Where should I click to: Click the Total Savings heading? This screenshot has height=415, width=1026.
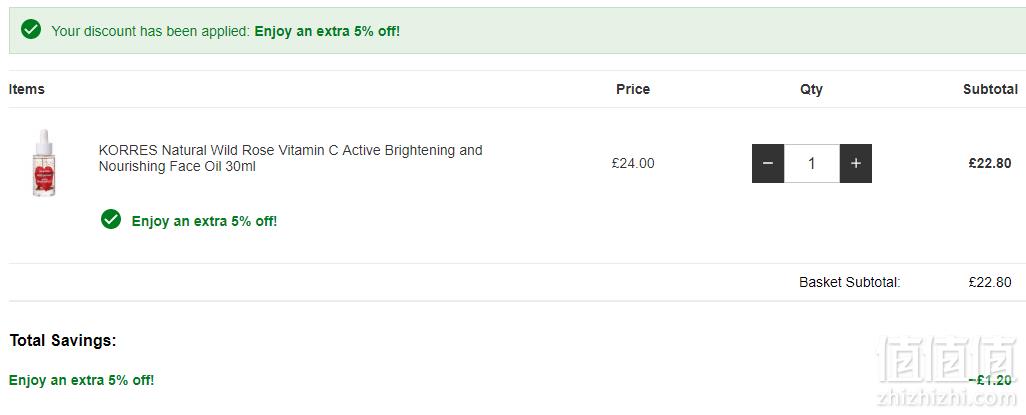coord(63,341)
